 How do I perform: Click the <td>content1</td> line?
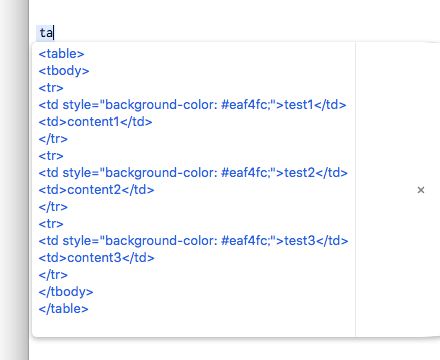[95, 122]
